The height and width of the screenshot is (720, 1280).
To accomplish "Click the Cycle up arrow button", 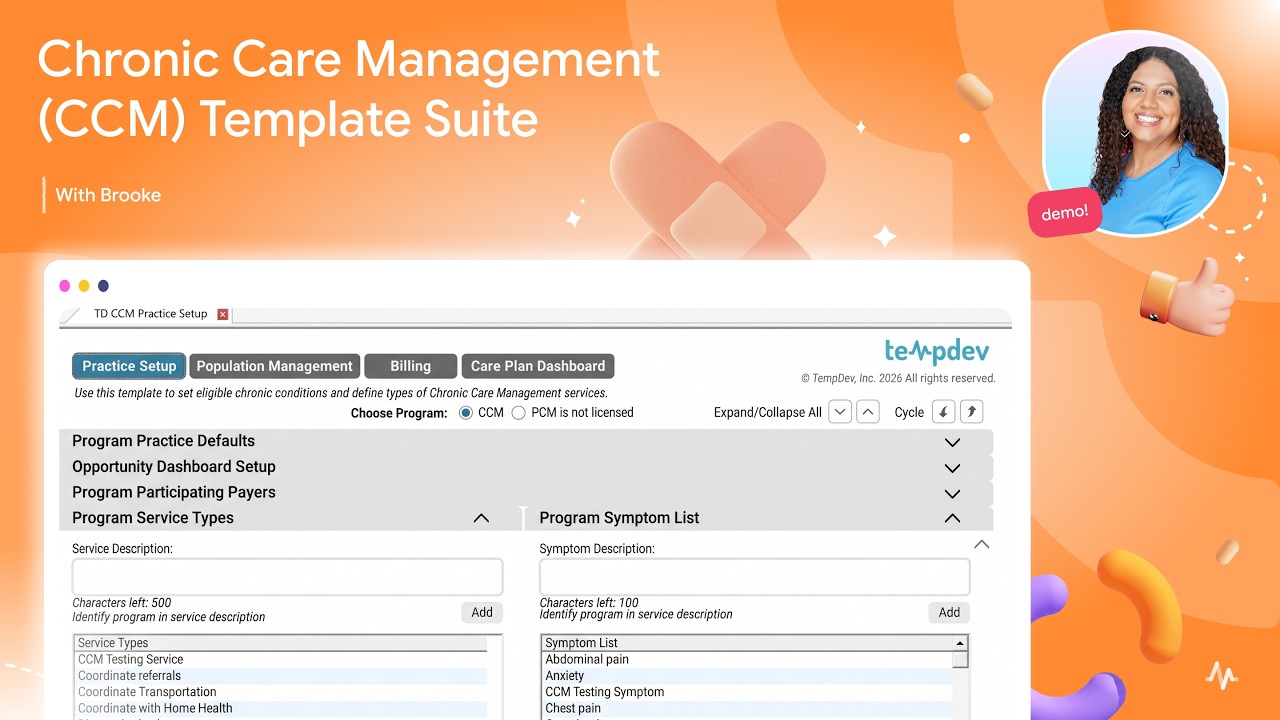I will 971,412.
